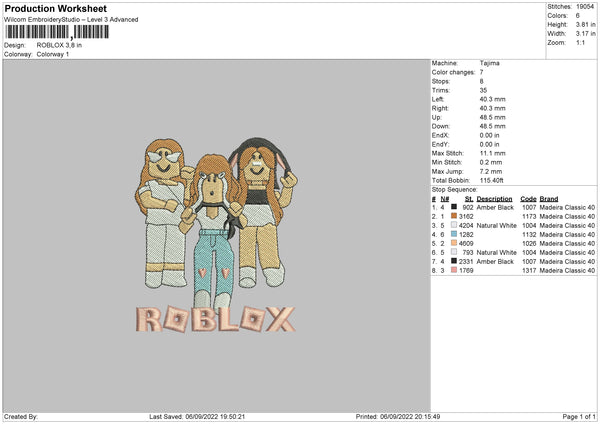Click the blue swatch in stop row 4

coord(454,234)
